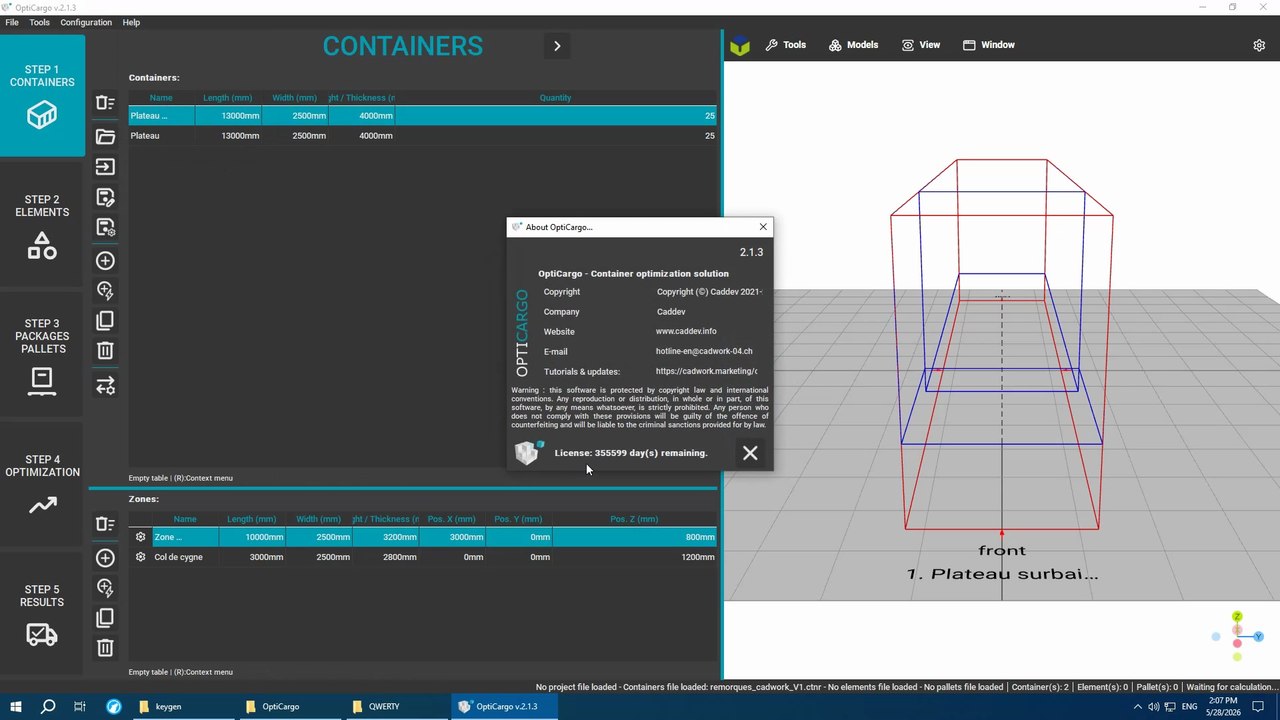The height and width of the screenshot is (720, 1280).
Task: Open the viewer Tools dropdown with the wrench
Action: click(786, 45)
